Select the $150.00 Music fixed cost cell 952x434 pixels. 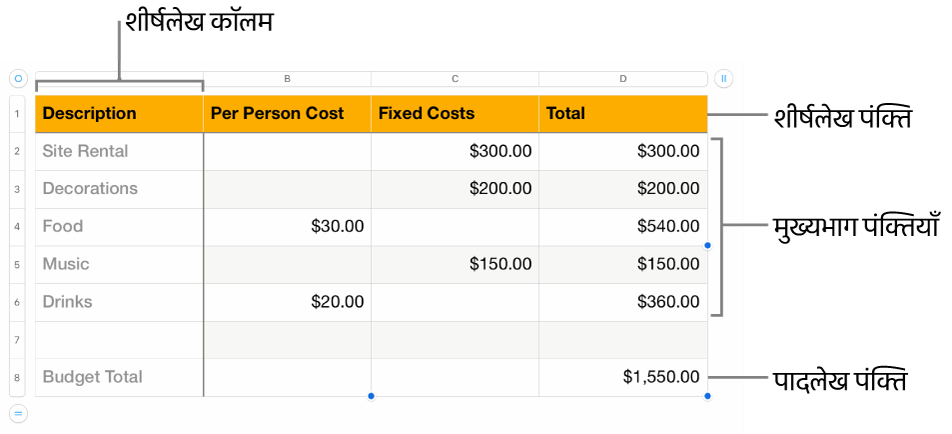point(455,264)
